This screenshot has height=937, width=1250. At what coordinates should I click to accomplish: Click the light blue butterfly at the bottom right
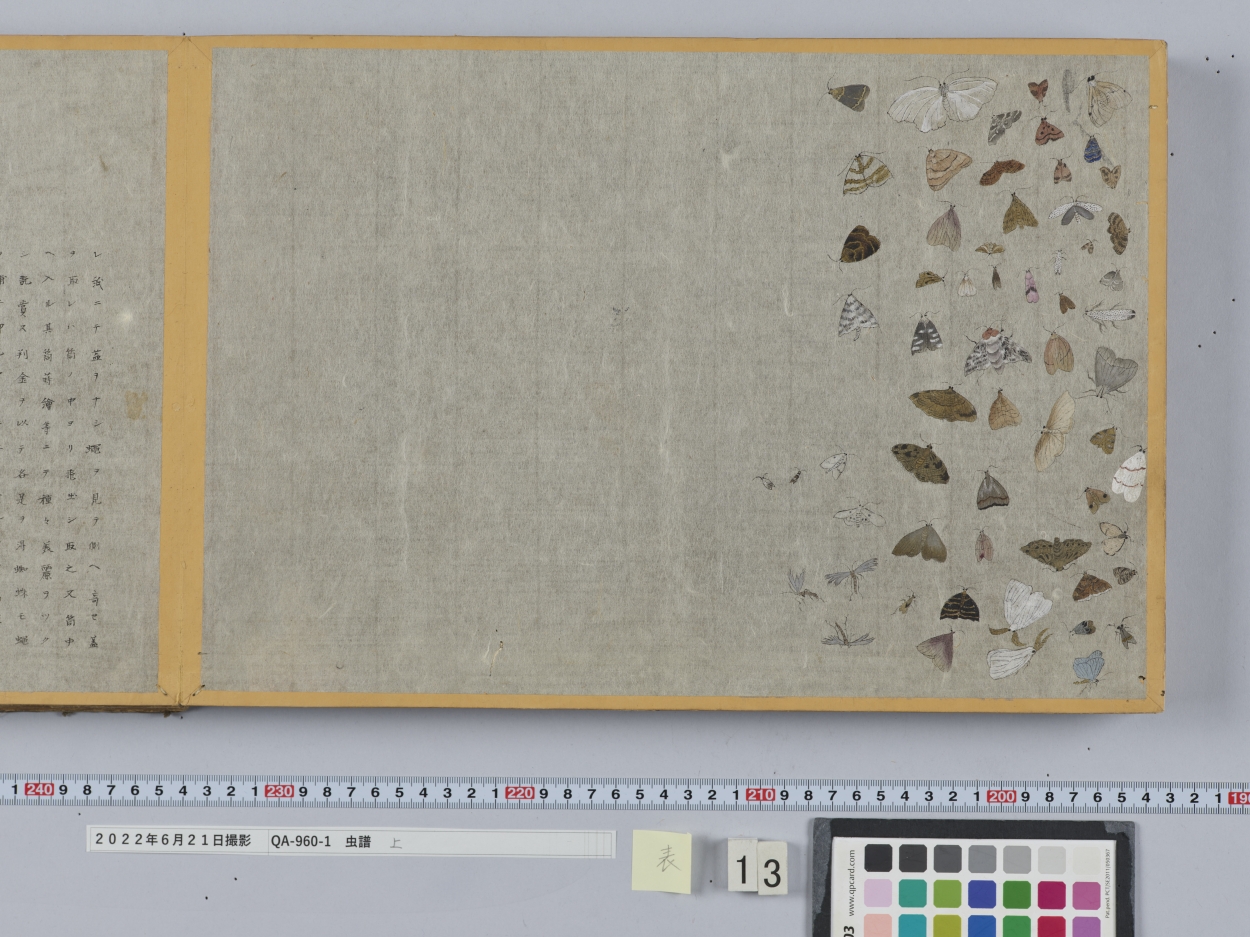point(1088,667)
